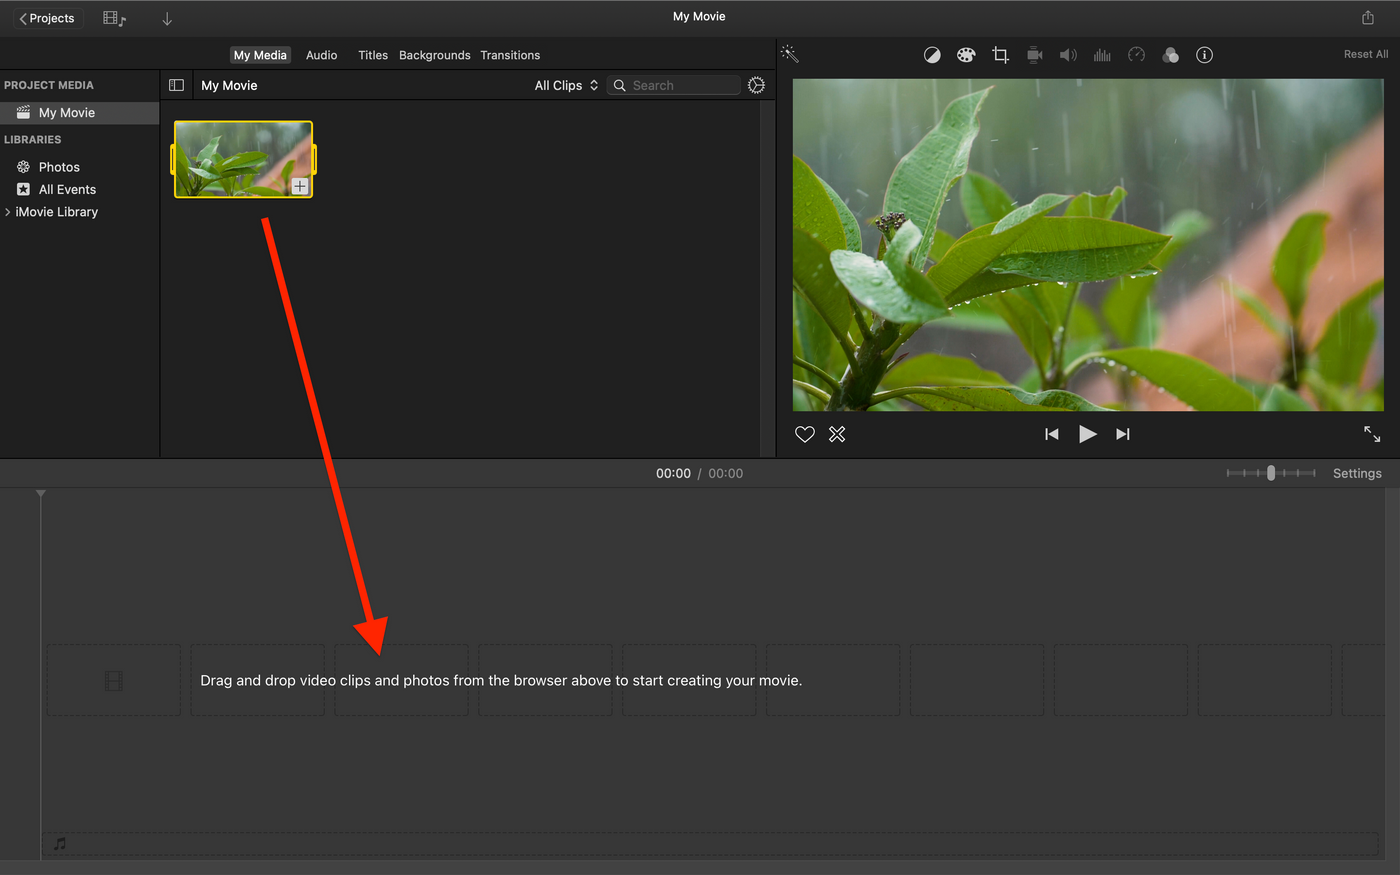The image size is (1400, 875).
Task: Select the green leaf clip thumbnail
Action: tap(243, 159)
